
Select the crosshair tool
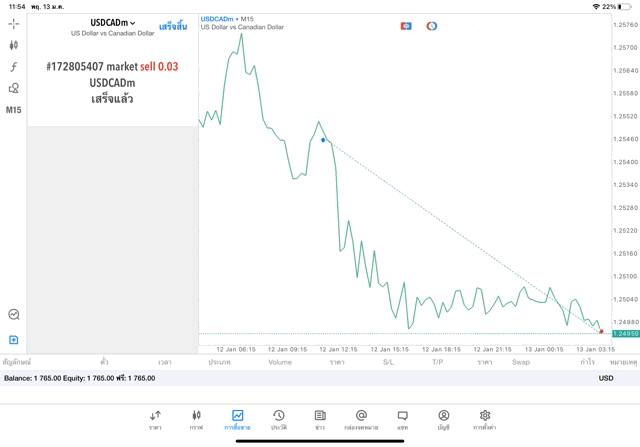point(13,23)
